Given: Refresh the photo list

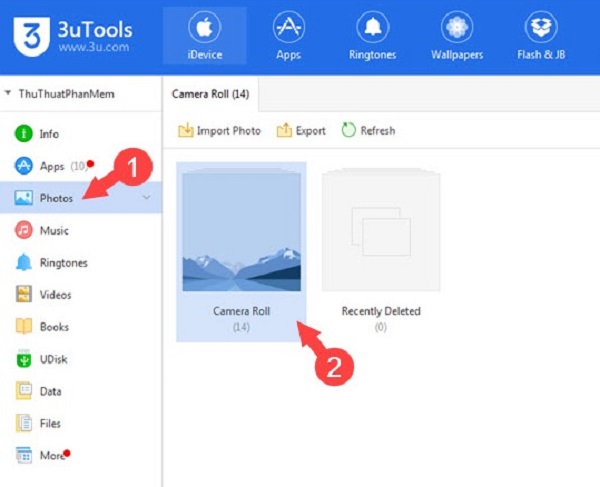Looking at the screenshot, I should (368, 131).
